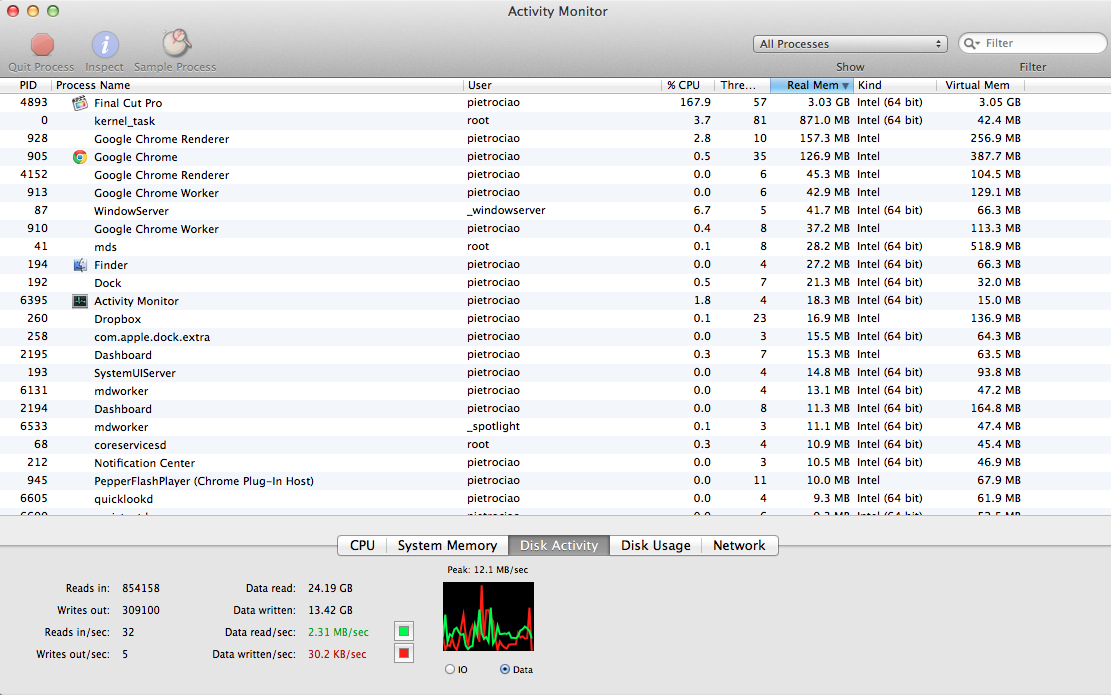This screenshot has height=695, width=1111.
Task: Select the Dock process row
Action: click(556, 283)
